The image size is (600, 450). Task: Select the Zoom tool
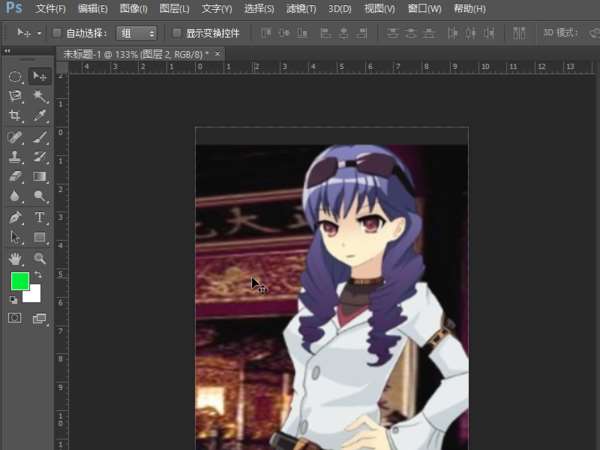pyautogui.click(x=39, y=259)
